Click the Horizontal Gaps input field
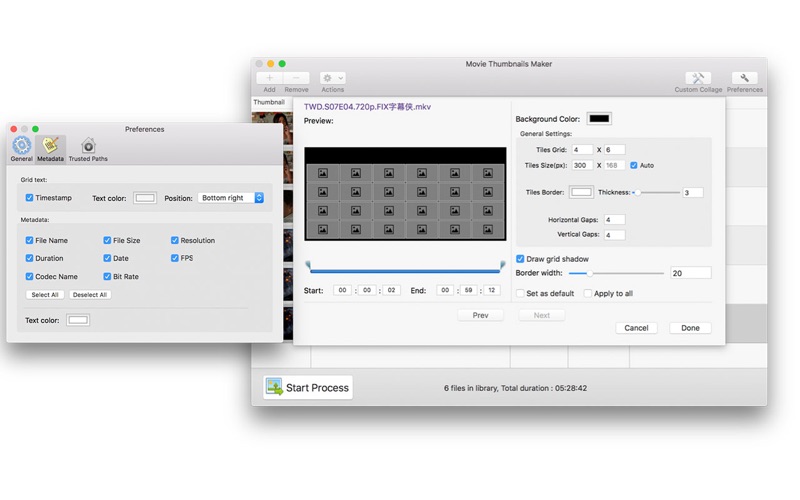800x500 pixels. click(614, 220)
